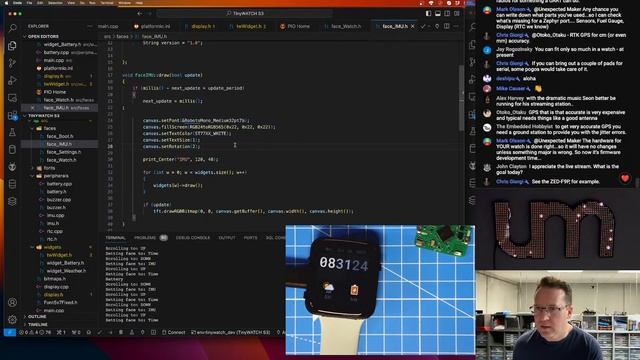Open the PlatformIO alien head icon
The image size is (640, 360).
[x=12, y=167]
